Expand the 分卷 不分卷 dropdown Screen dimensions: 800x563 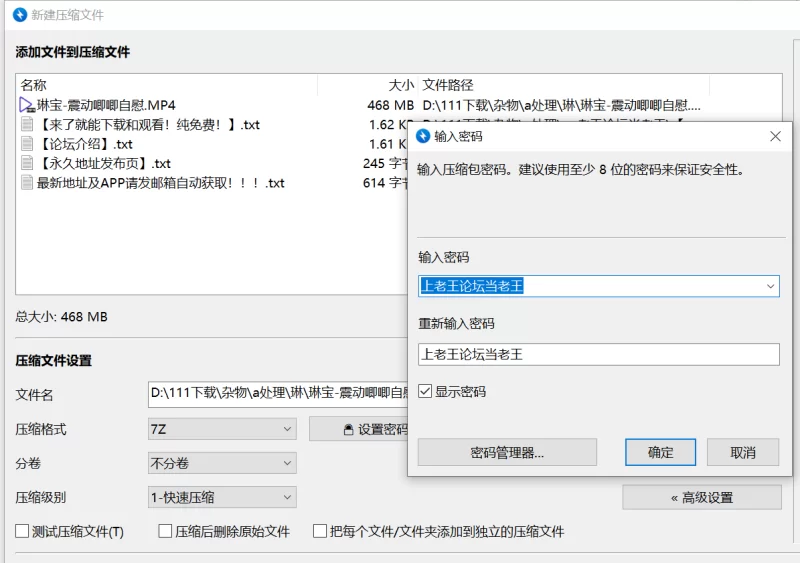(x=222, y=463)
